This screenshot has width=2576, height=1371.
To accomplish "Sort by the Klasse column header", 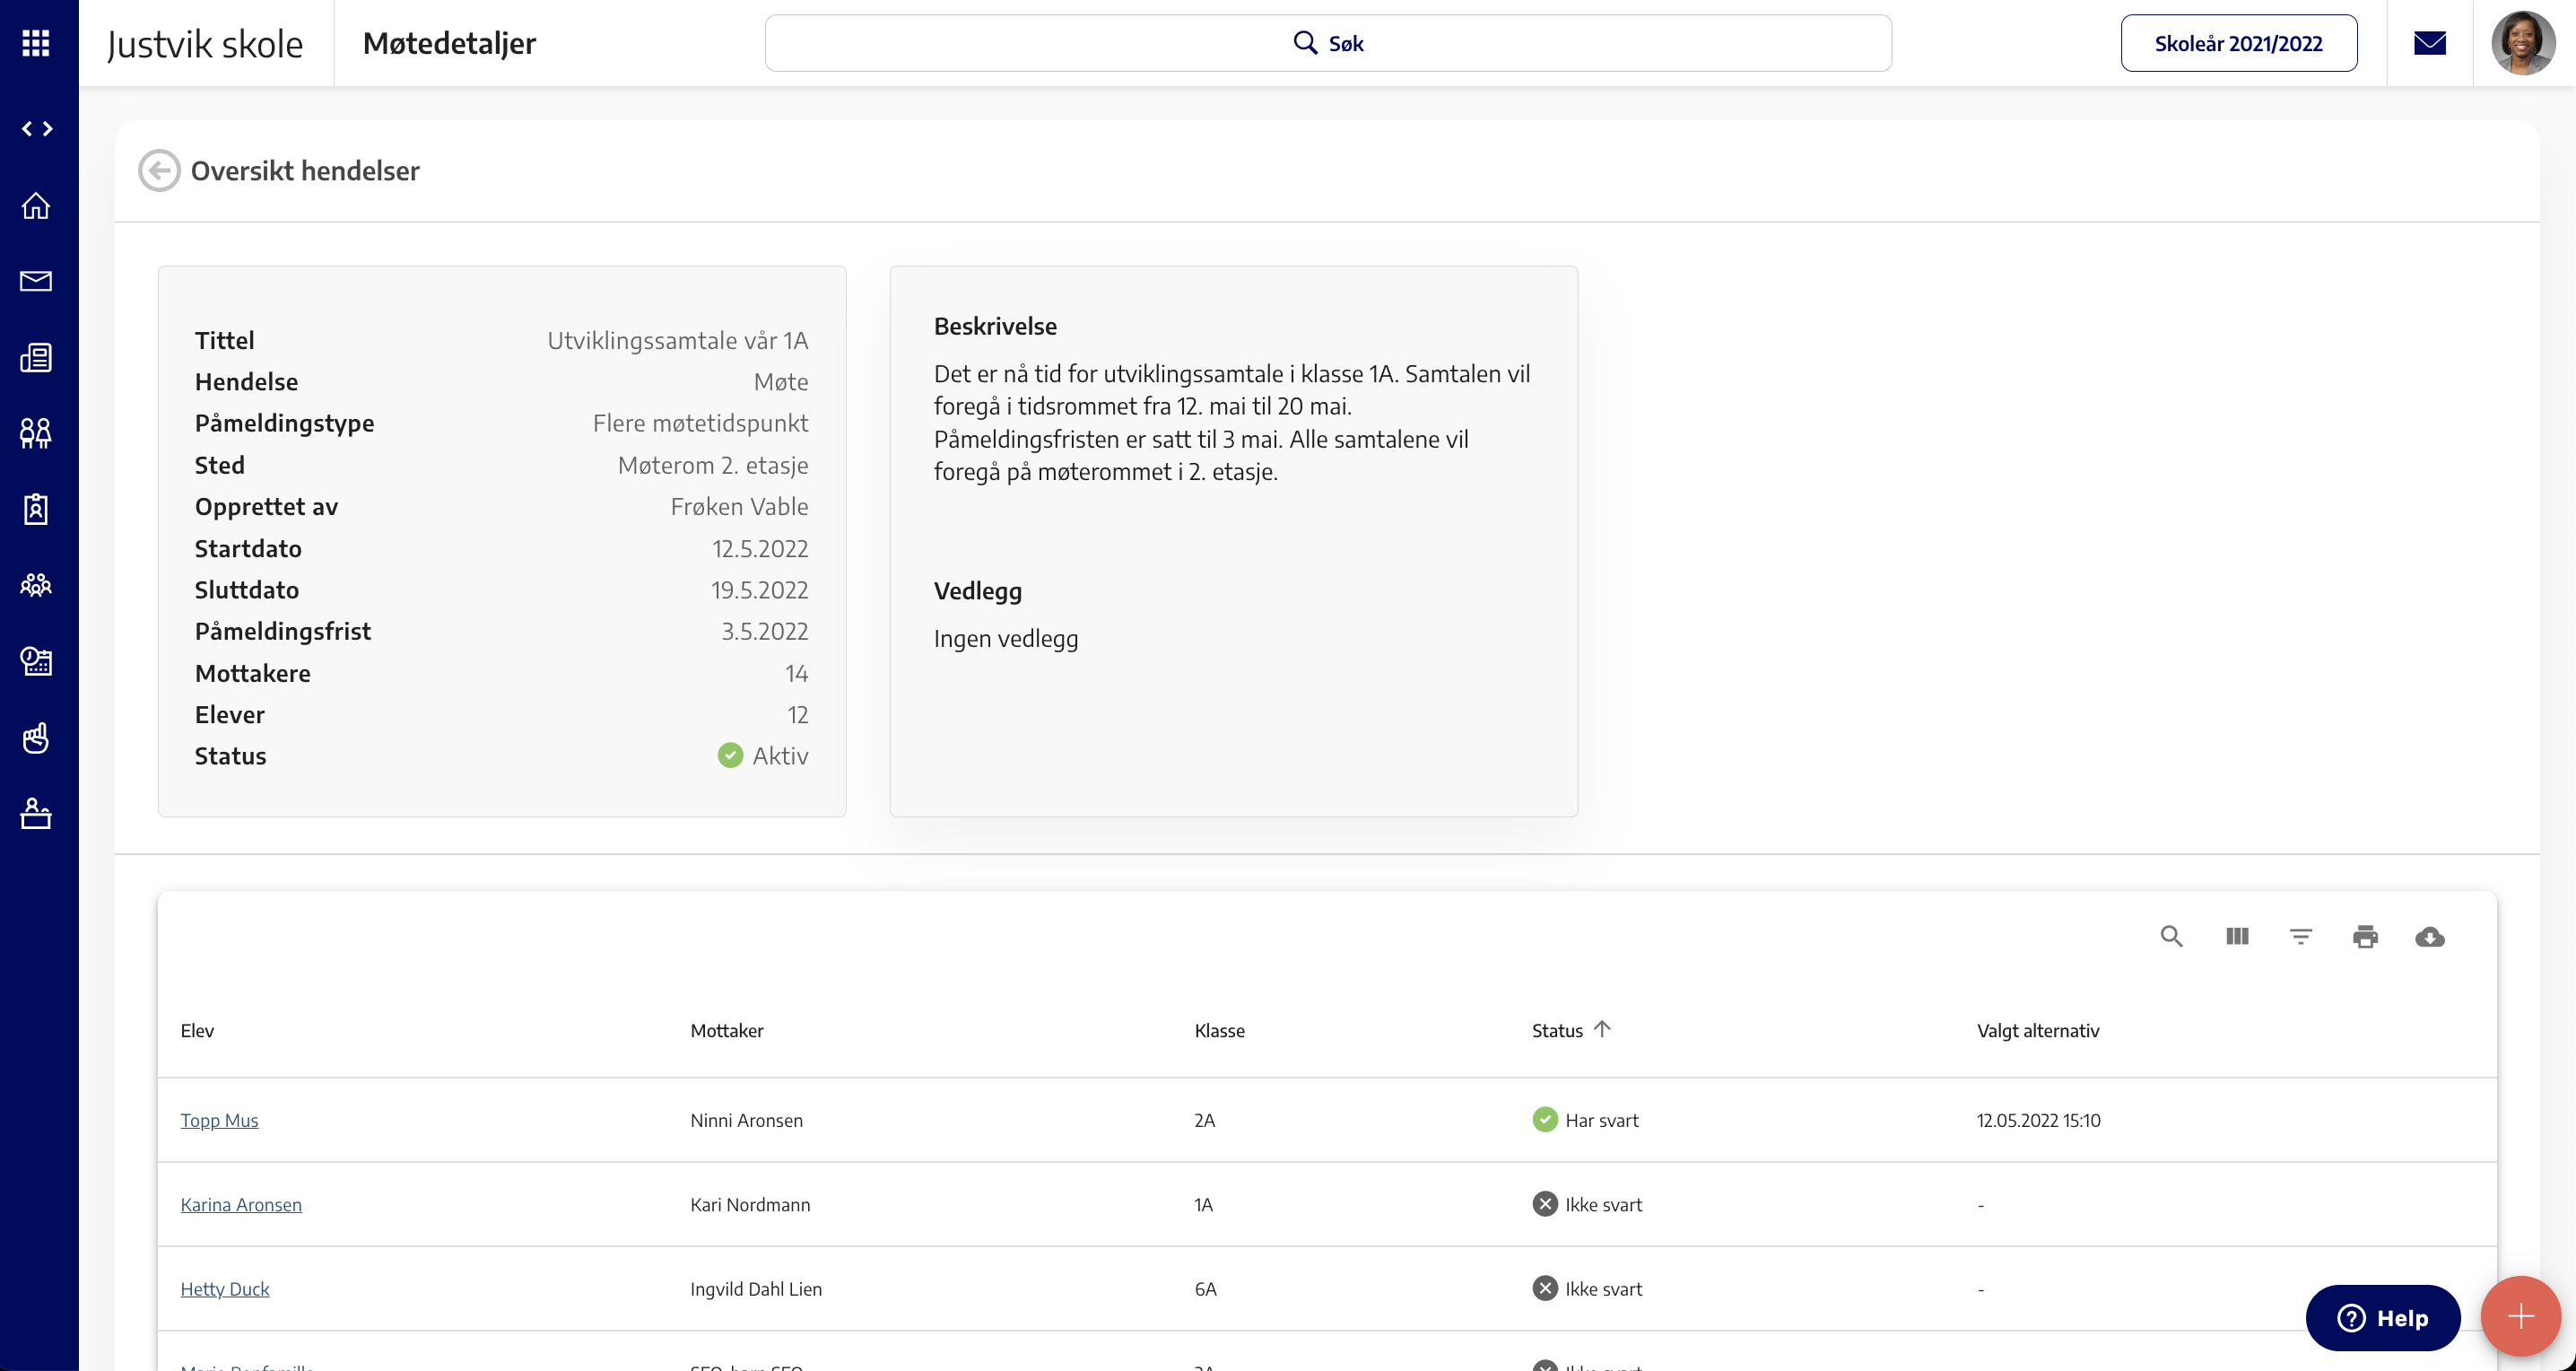I will click(1219, 1031).
